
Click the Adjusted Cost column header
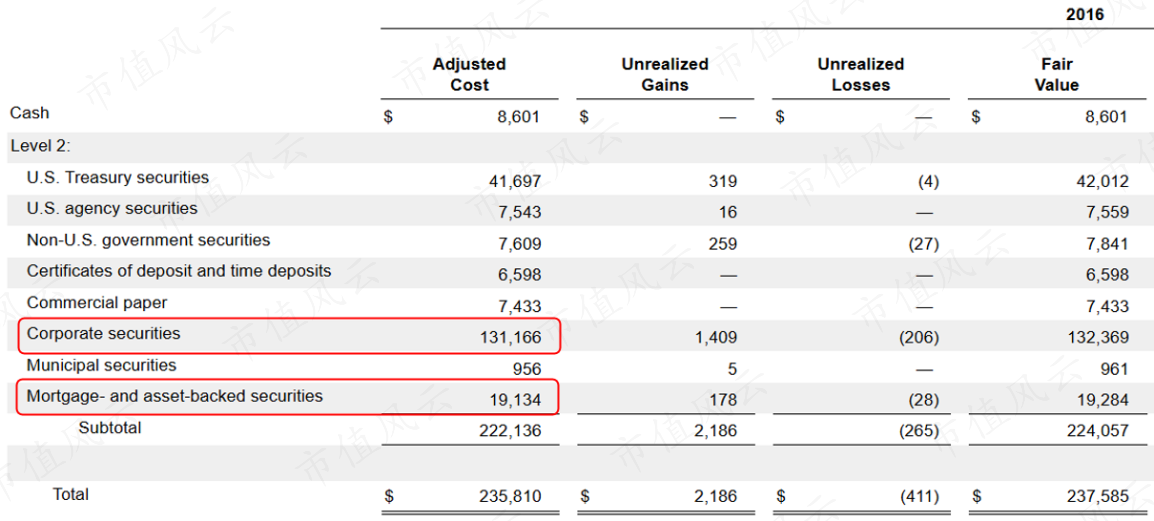(x=469, y=75)
